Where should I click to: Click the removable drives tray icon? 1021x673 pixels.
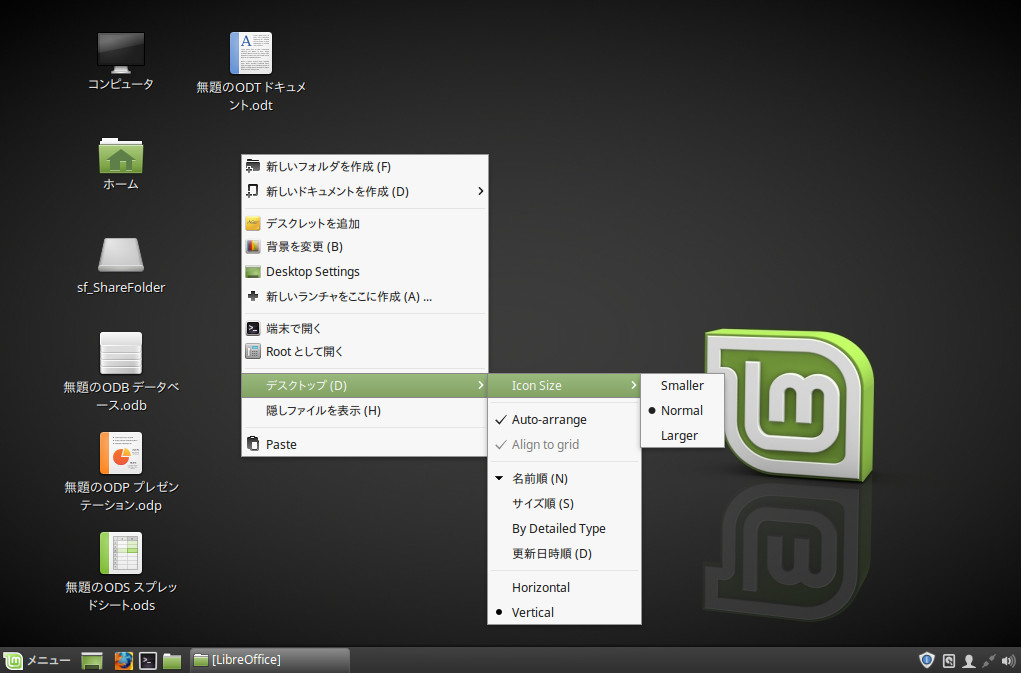click(x=949, y=661)
